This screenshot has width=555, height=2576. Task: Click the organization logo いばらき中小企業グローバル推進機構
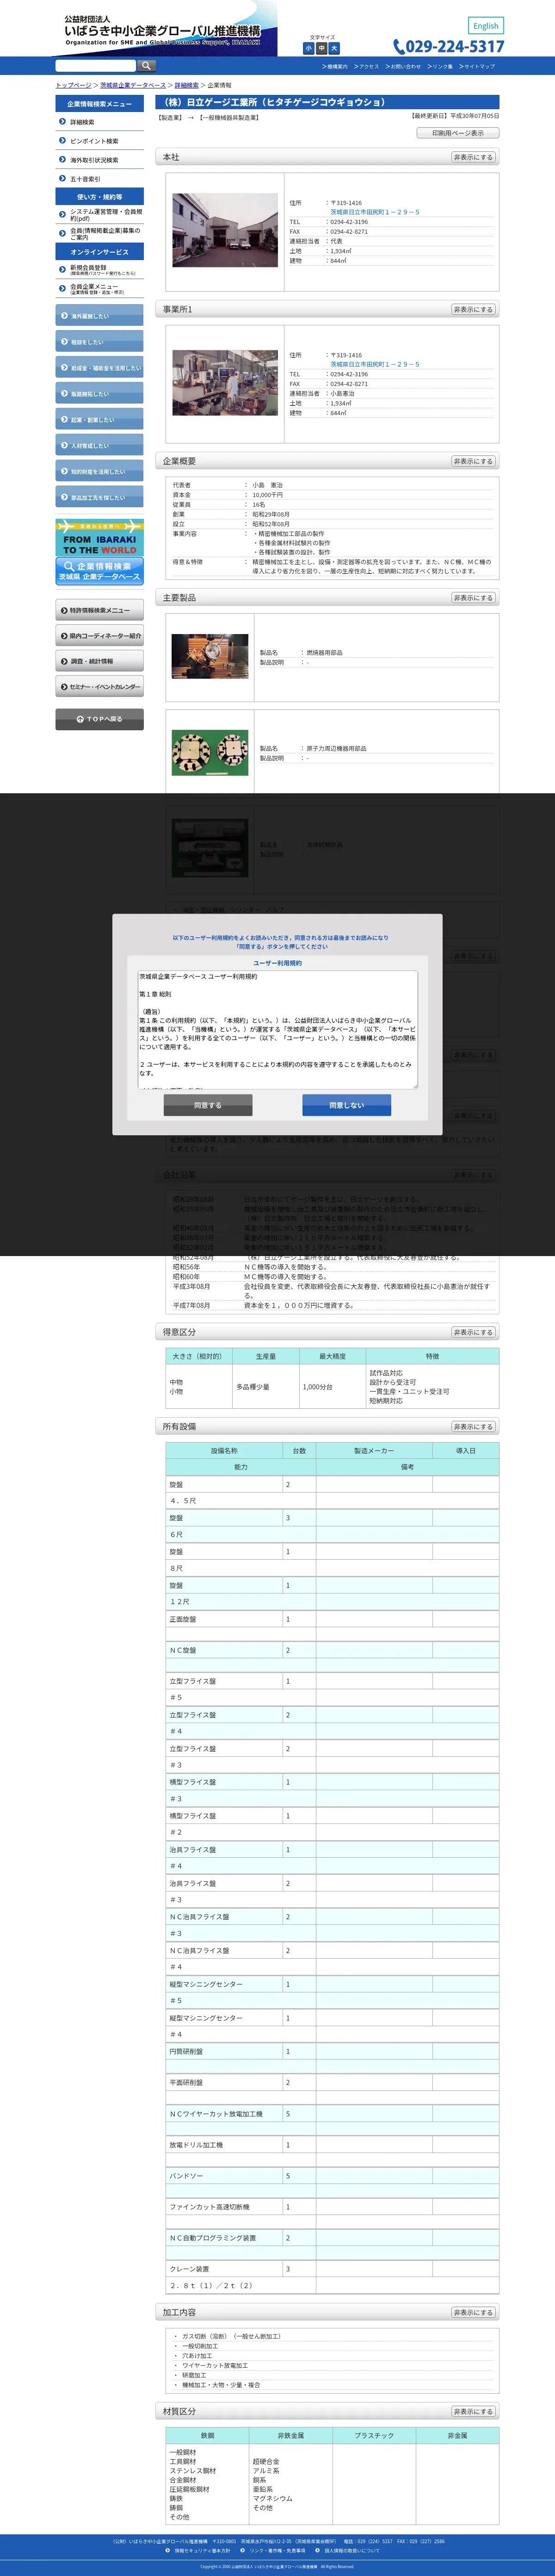click(x=163, y=31)
